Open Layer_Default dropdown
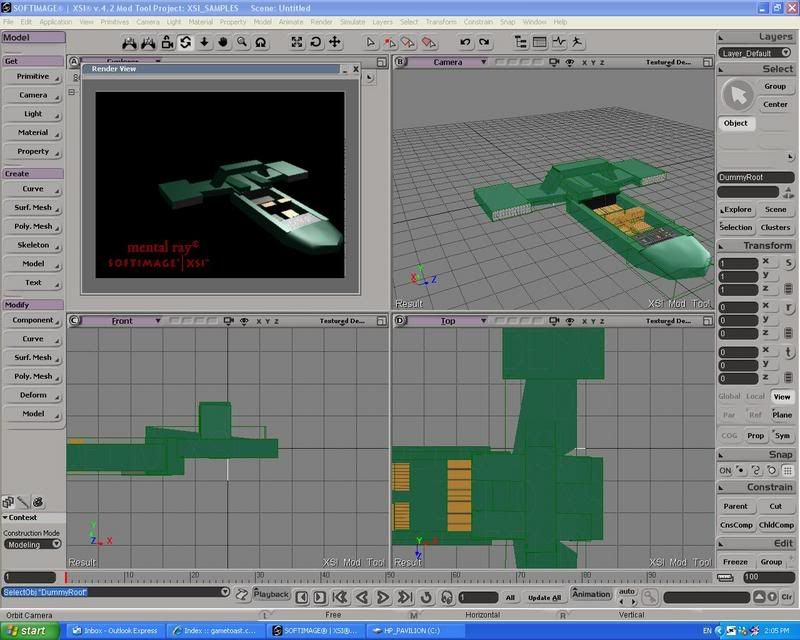 click(x=755, y=53)
